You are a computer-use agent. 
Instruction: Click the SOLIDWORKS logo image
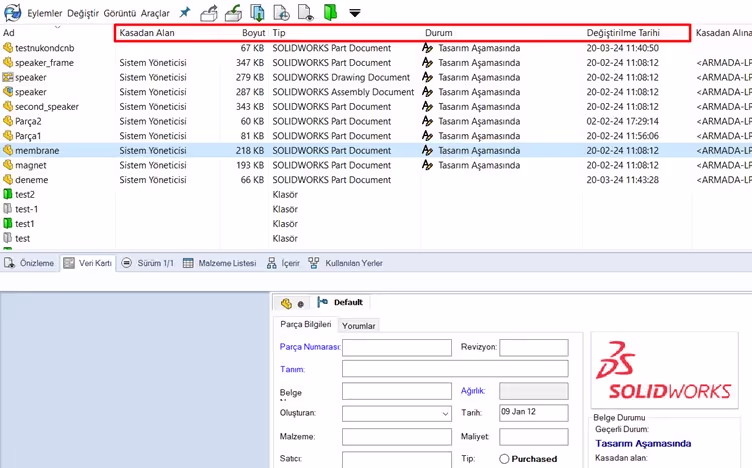coord(664,370)
